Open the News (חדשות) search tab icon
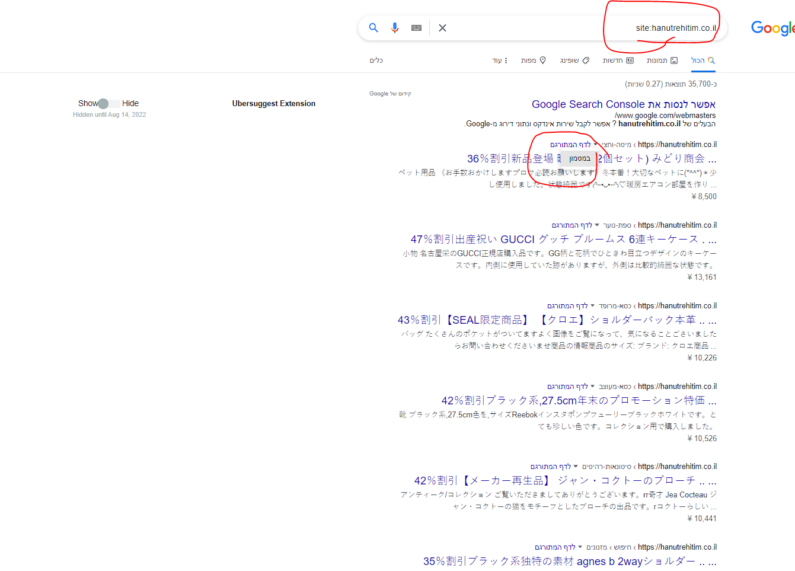Viewport: 795px width, 571px height. click(631, 61)
